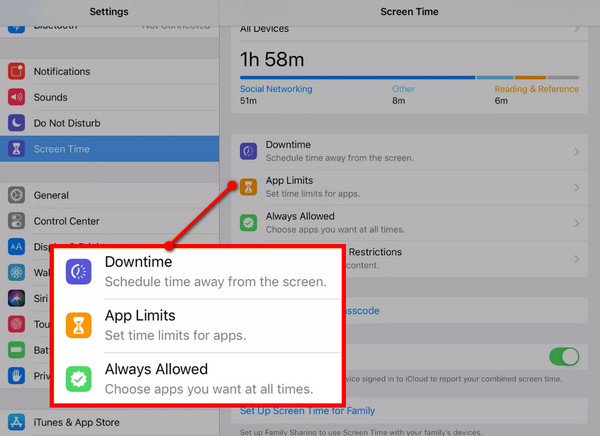Click the "Reading & Reference" category label
The image size is (600, 436).
click(536, 89)
